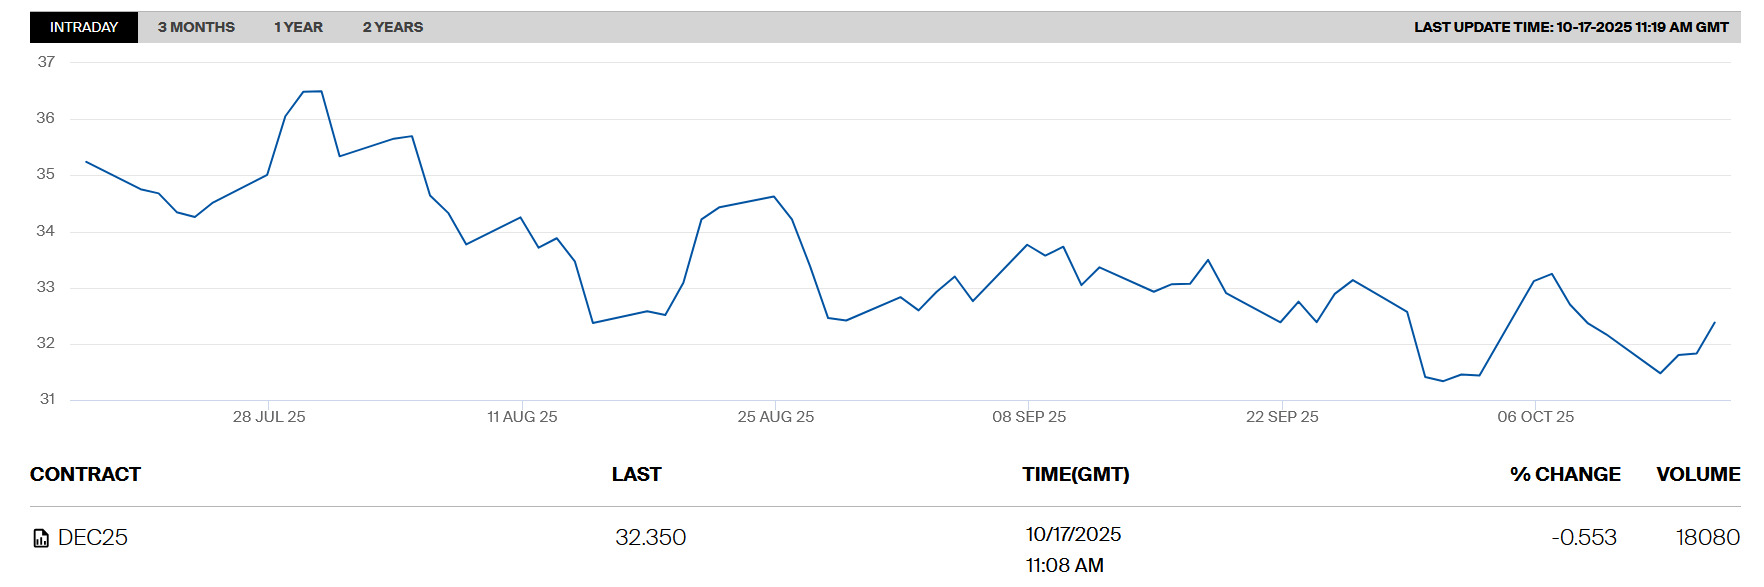Click the -0.553 percent change value
This screenshot has height=587, width=1764.
click(1583, 538)
